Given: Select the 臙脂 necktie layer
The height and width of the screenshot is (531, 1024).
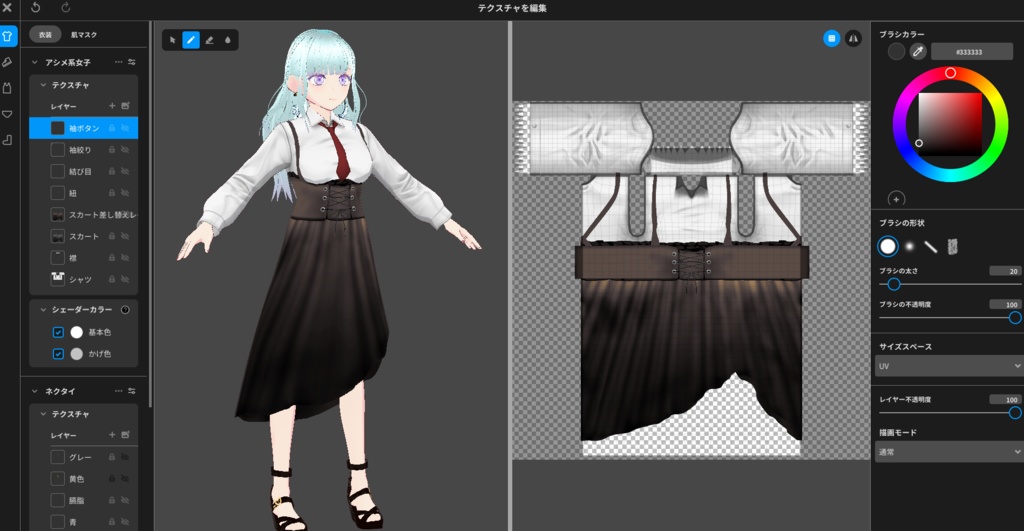Looking at the screenshot, I should (84, 500).
